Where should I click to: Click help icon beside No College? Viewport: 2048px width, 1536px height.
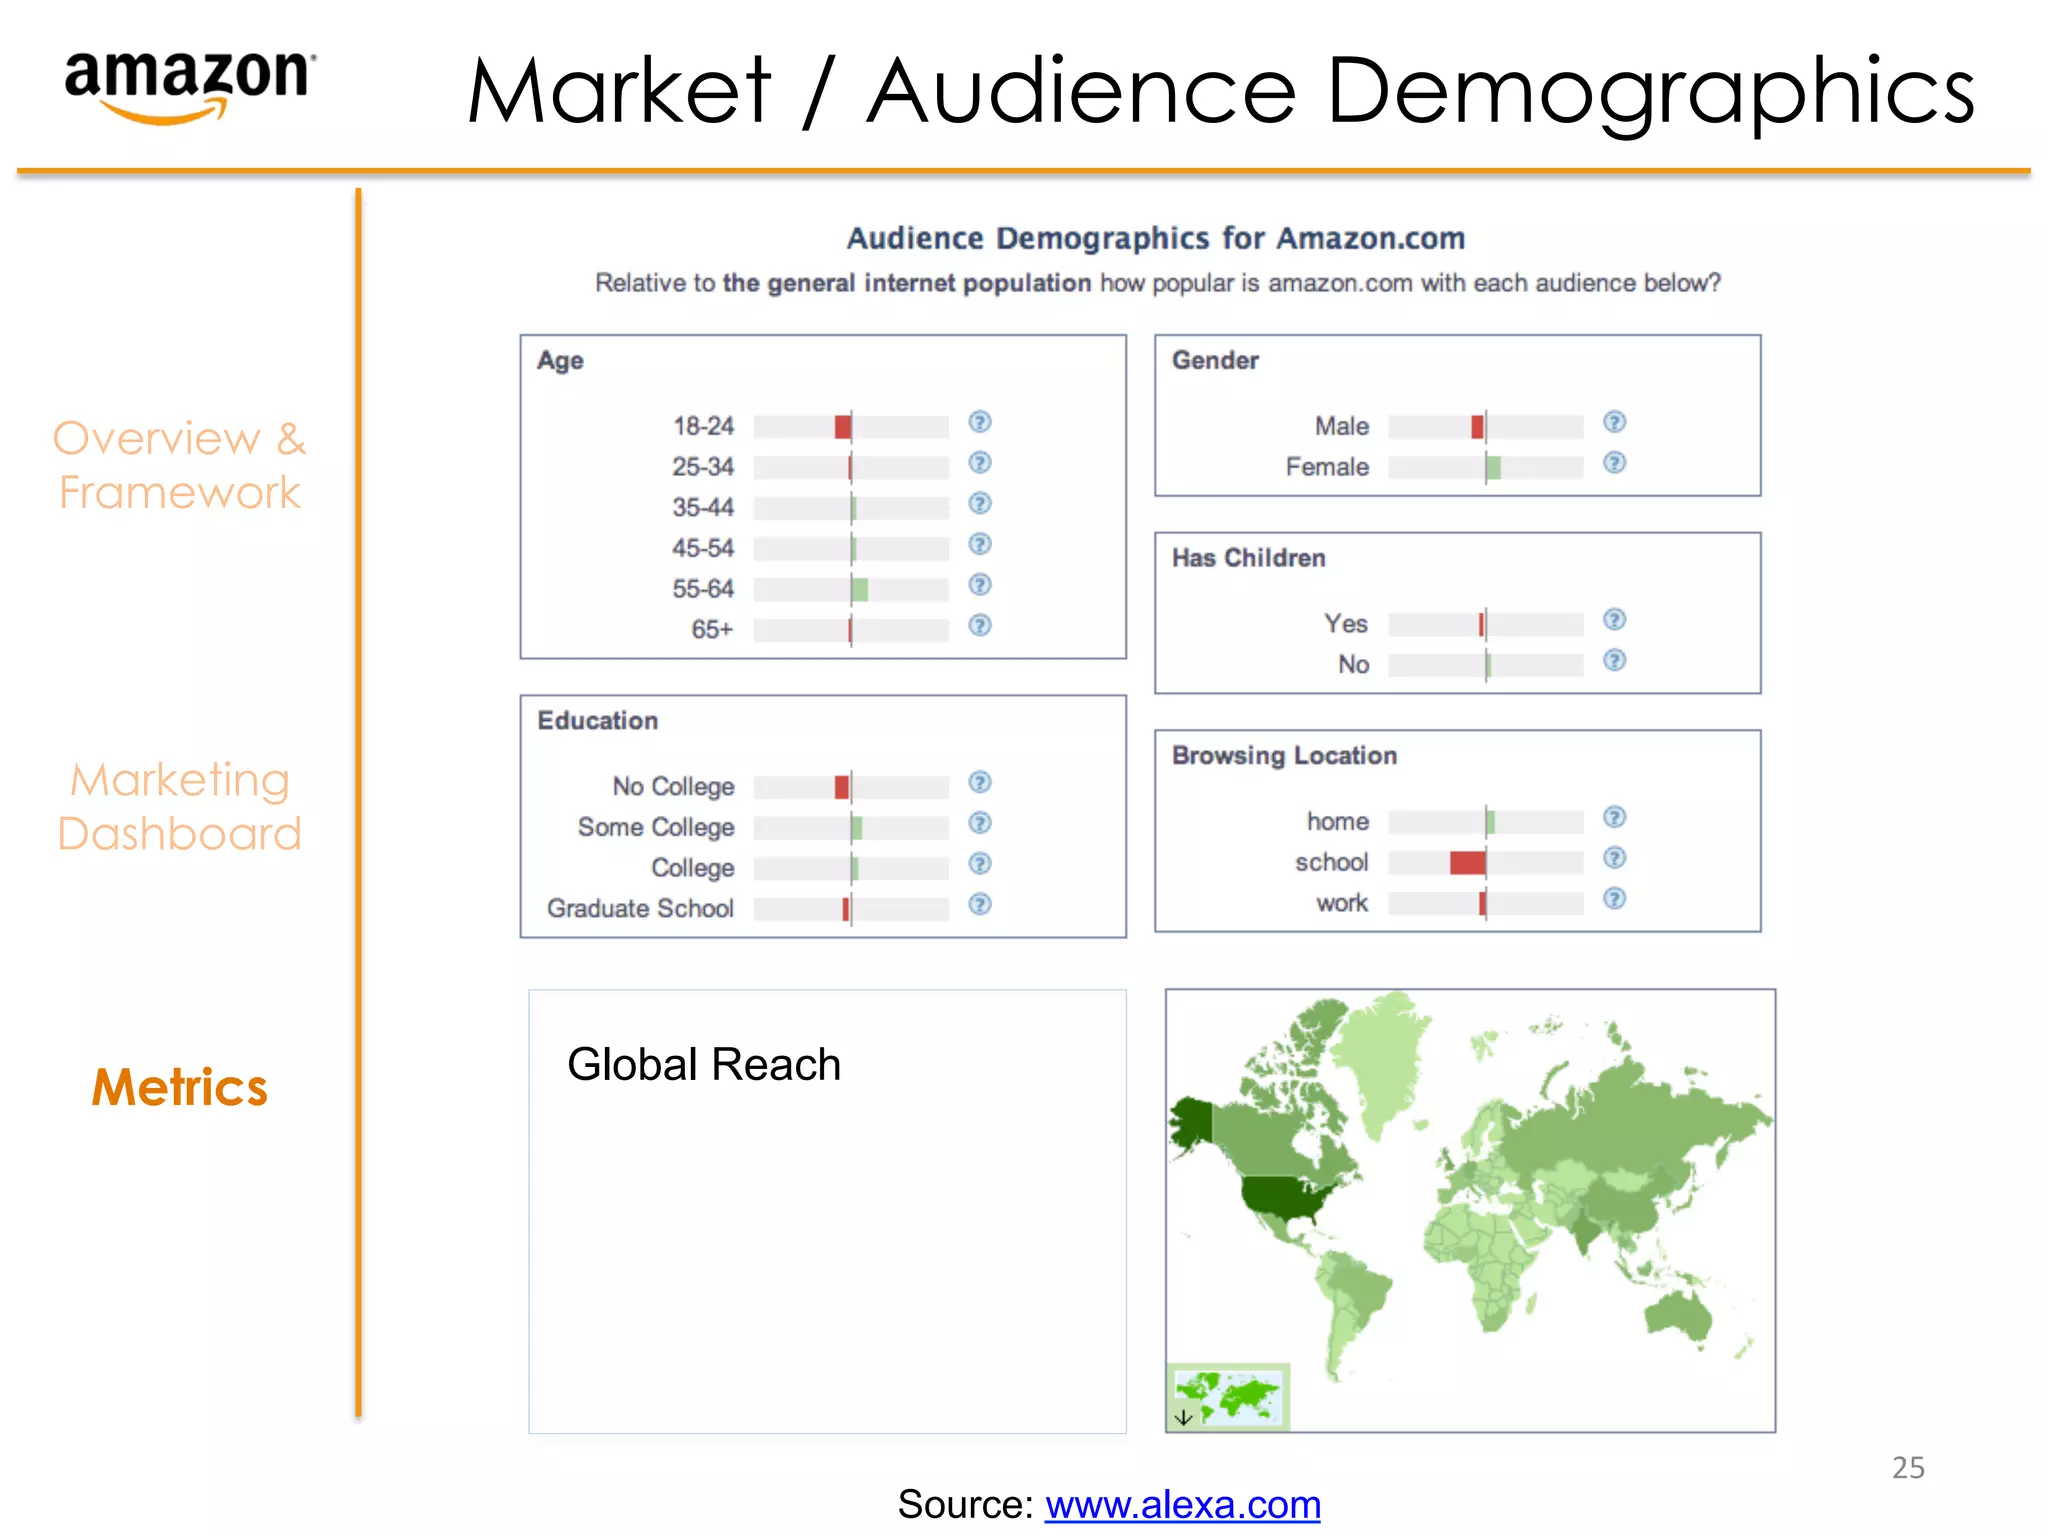(x=980, y=782)
